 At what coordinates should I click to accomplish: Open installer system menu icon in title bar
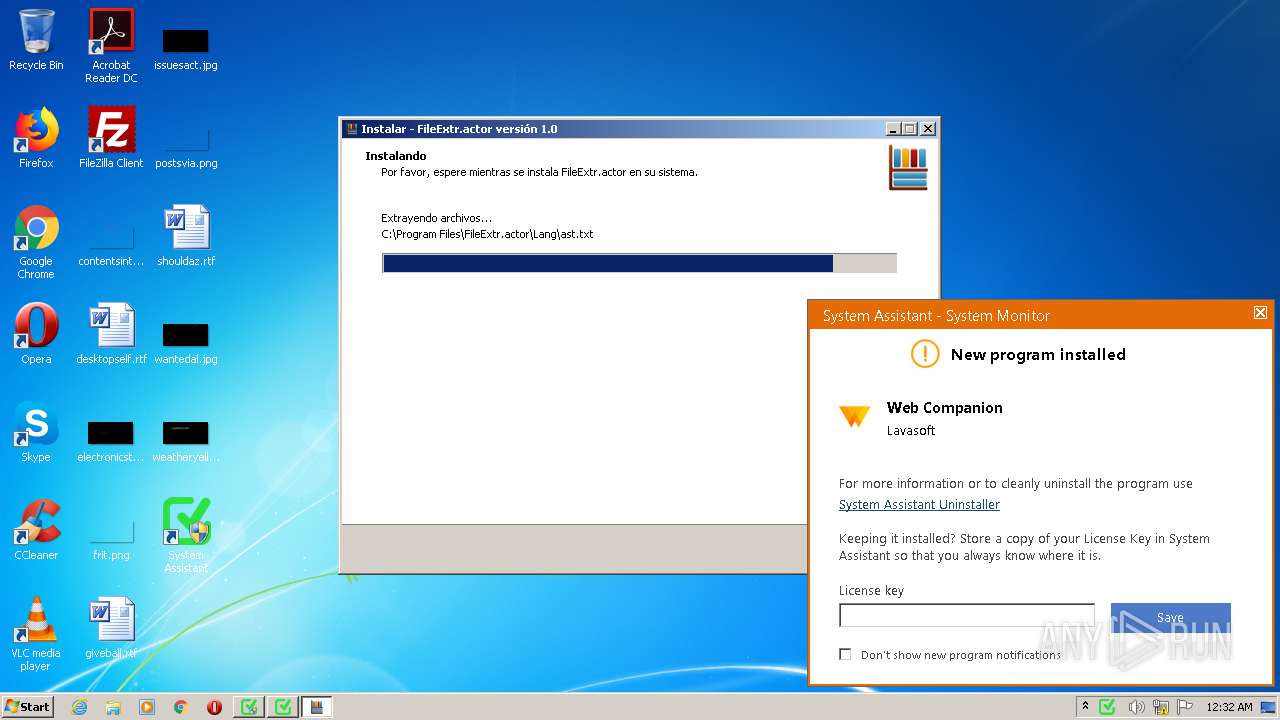coord(351,129)
